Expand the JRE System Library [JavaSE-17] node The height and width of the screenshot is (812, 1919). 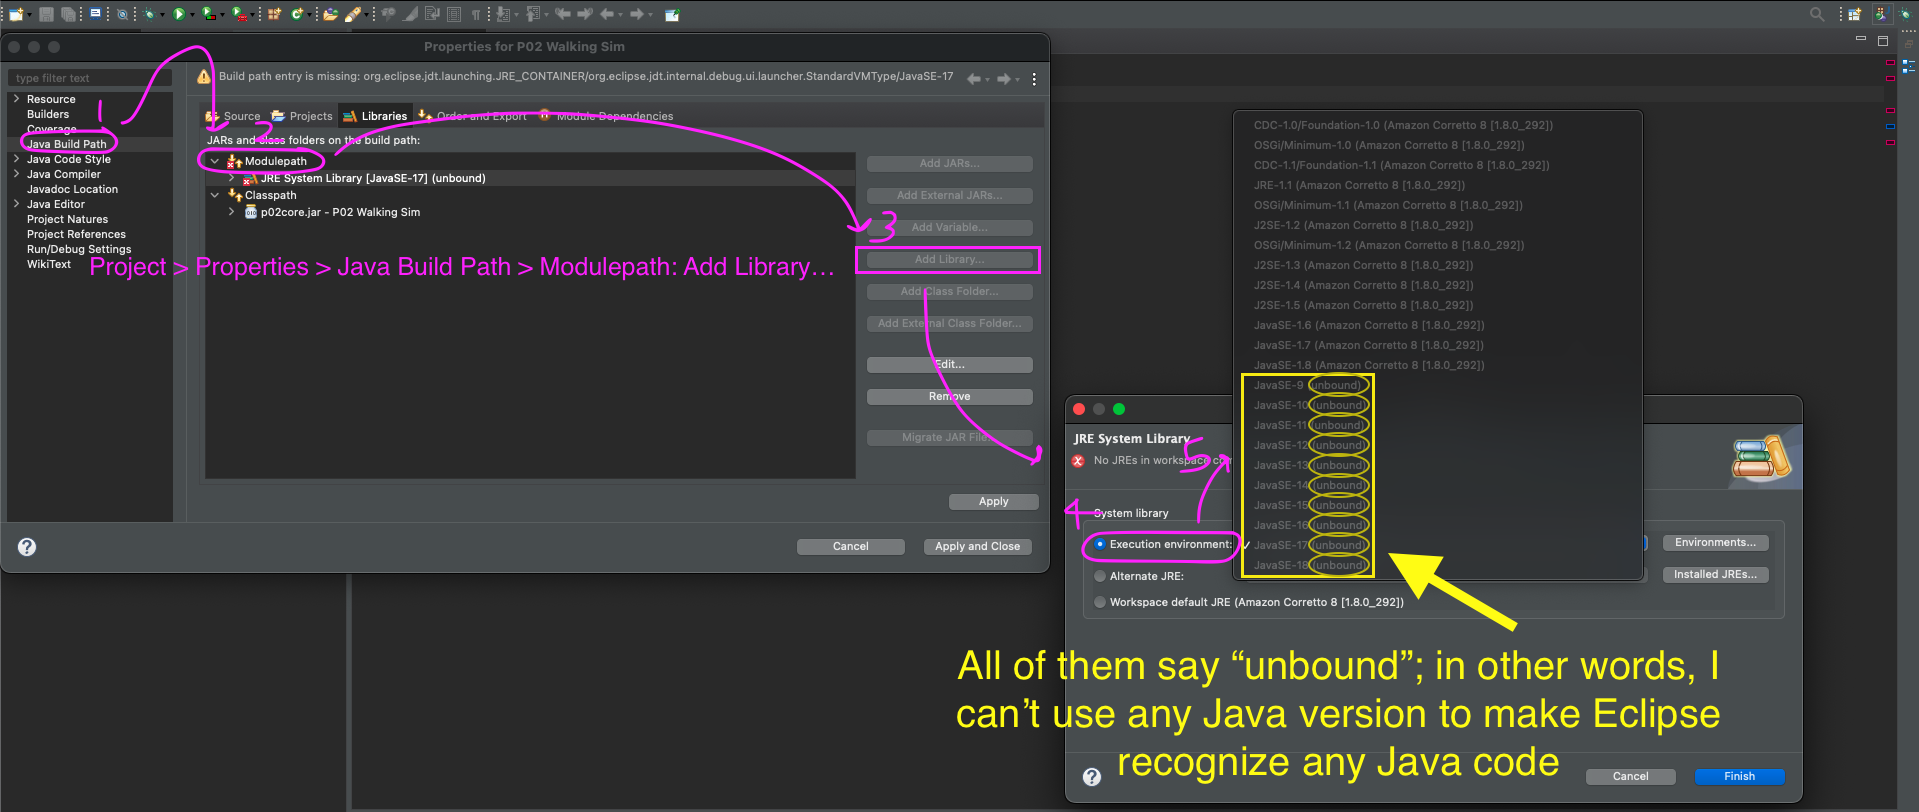tap(231, 178)
